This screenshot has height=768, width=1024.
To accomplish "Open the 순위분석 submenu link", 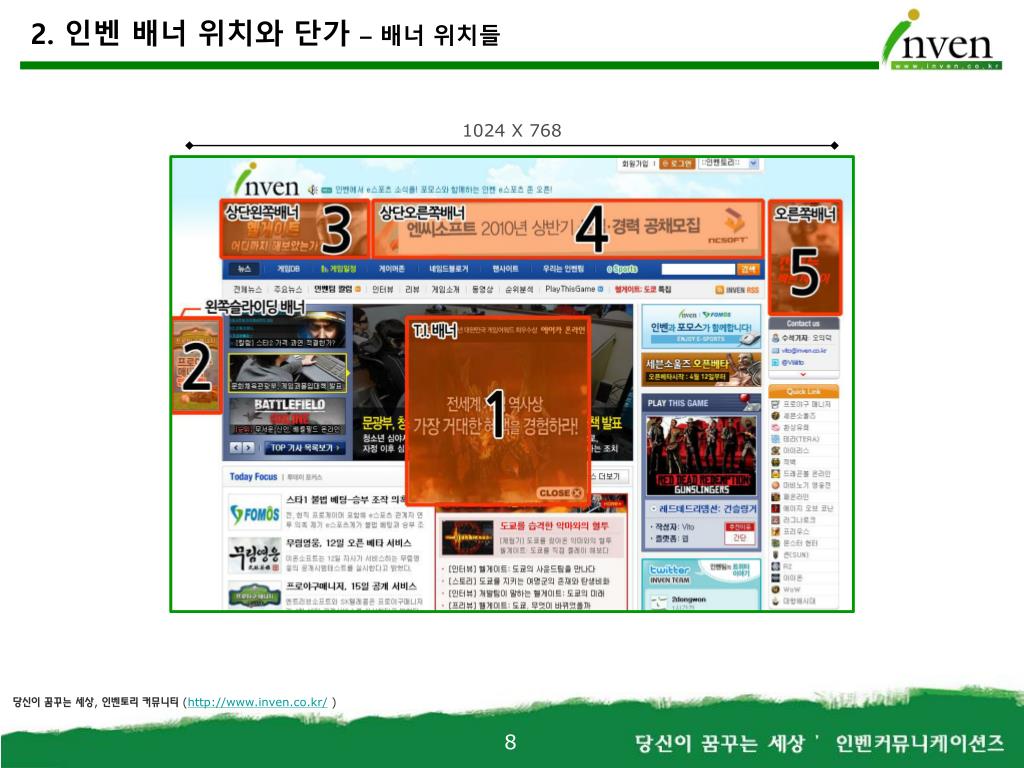I will coord(519,289).
